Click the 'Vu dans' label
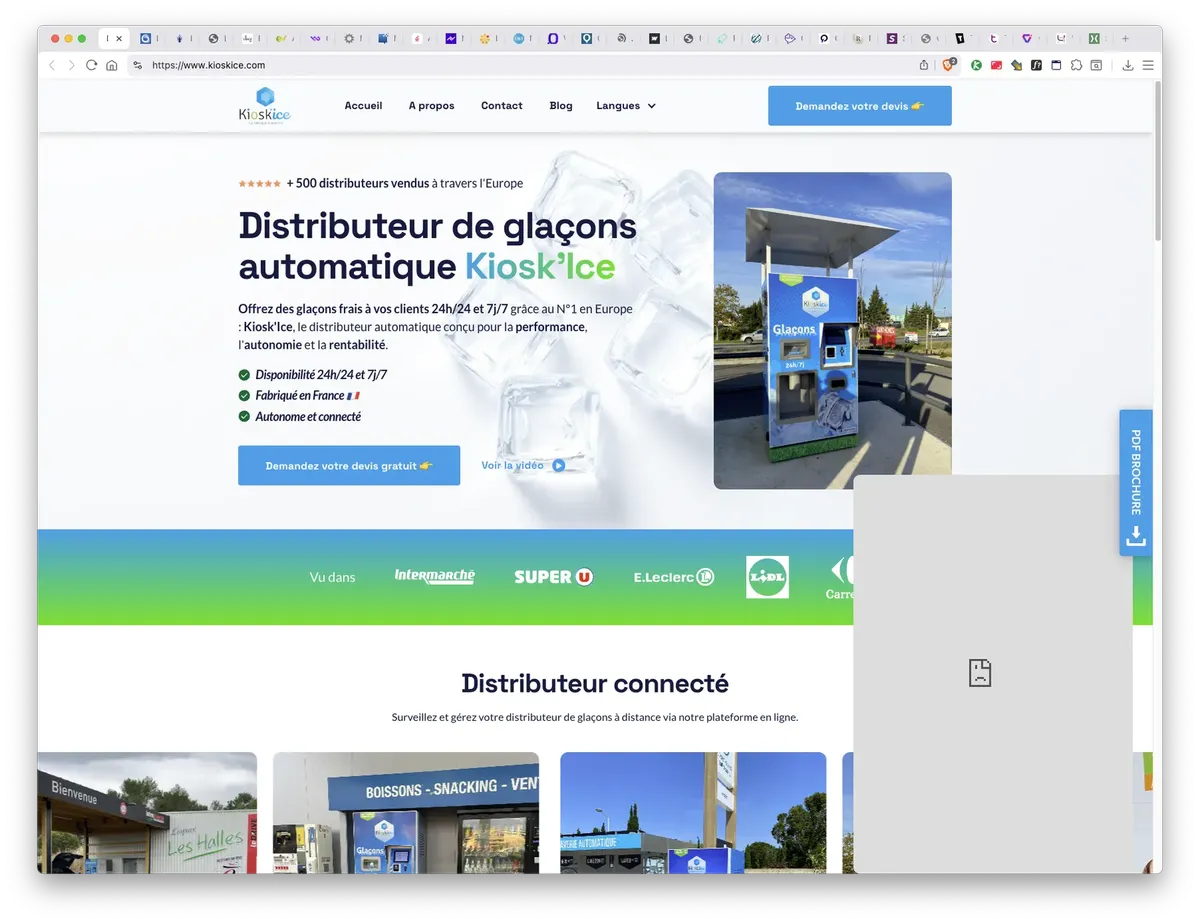Screen dimensions: 1200x923 coord(332,577)
